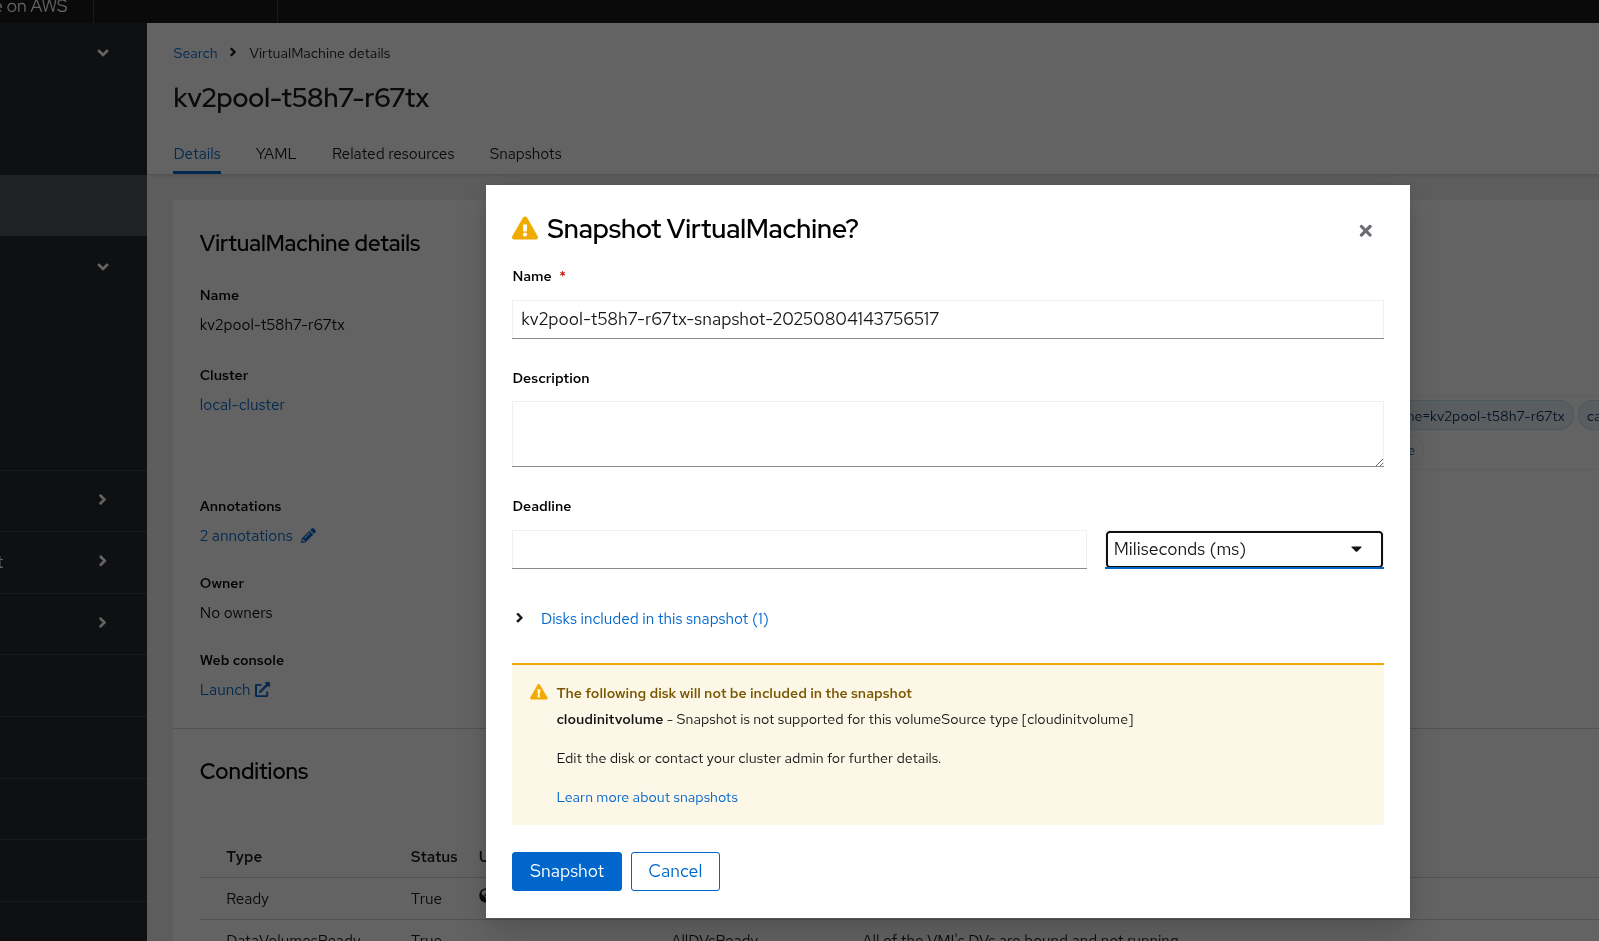Close the Snapshot VirtualMachine dialog
Screen dimensions: 1599x941
[1365, 231]
